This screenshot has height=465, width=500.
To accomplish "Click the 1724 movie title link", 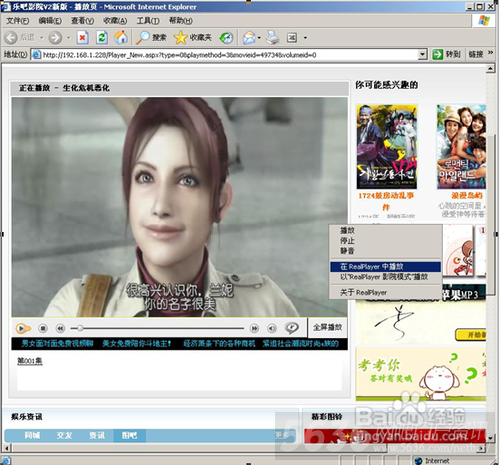I will [x=386, y=201].
